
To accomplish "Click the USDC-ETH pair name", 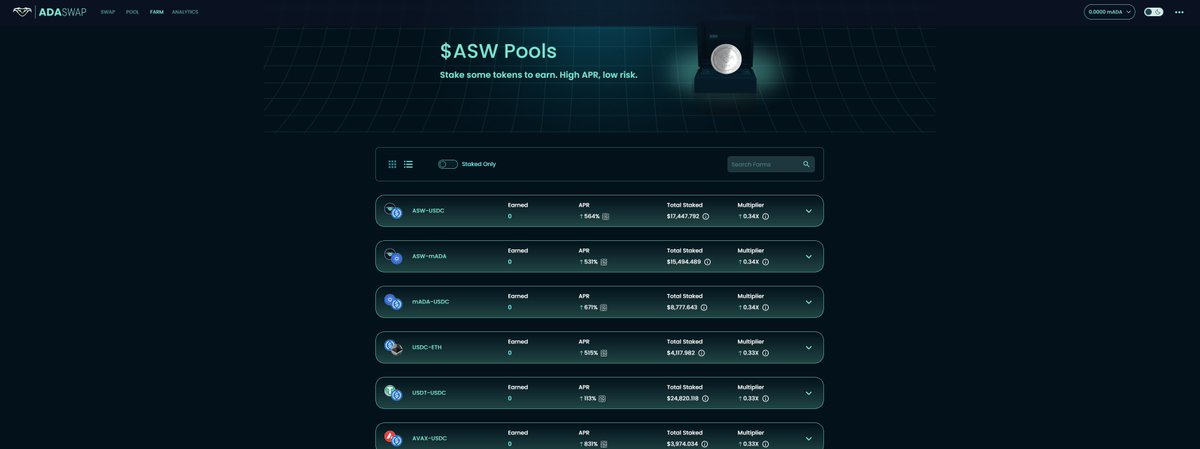I will [x=427, y=347].
